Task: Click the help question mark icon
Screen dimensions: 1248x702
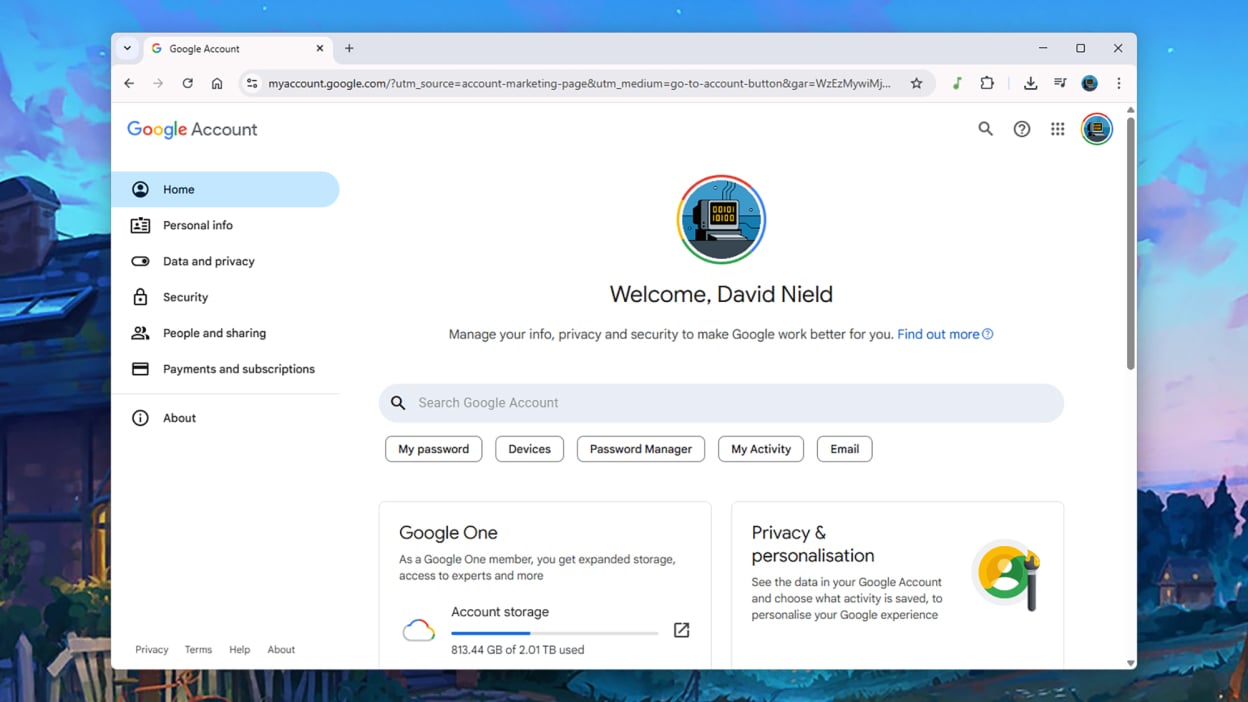Action: coord(1021,129)
